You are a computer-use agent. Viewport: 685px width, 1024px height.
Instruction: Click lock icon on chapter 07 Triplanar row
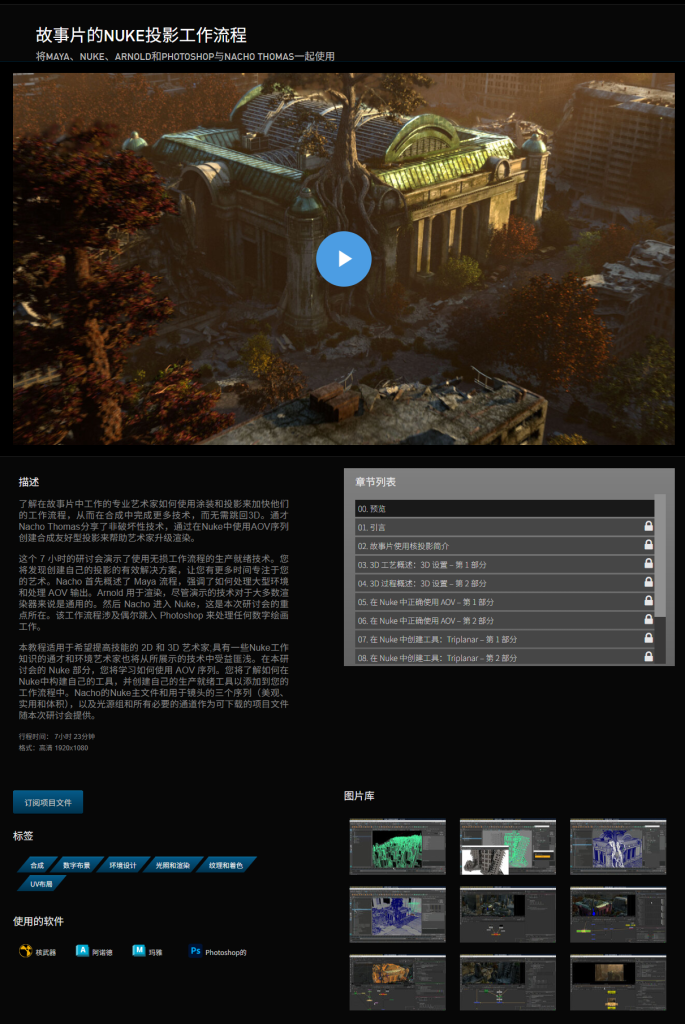pos(648,639)
